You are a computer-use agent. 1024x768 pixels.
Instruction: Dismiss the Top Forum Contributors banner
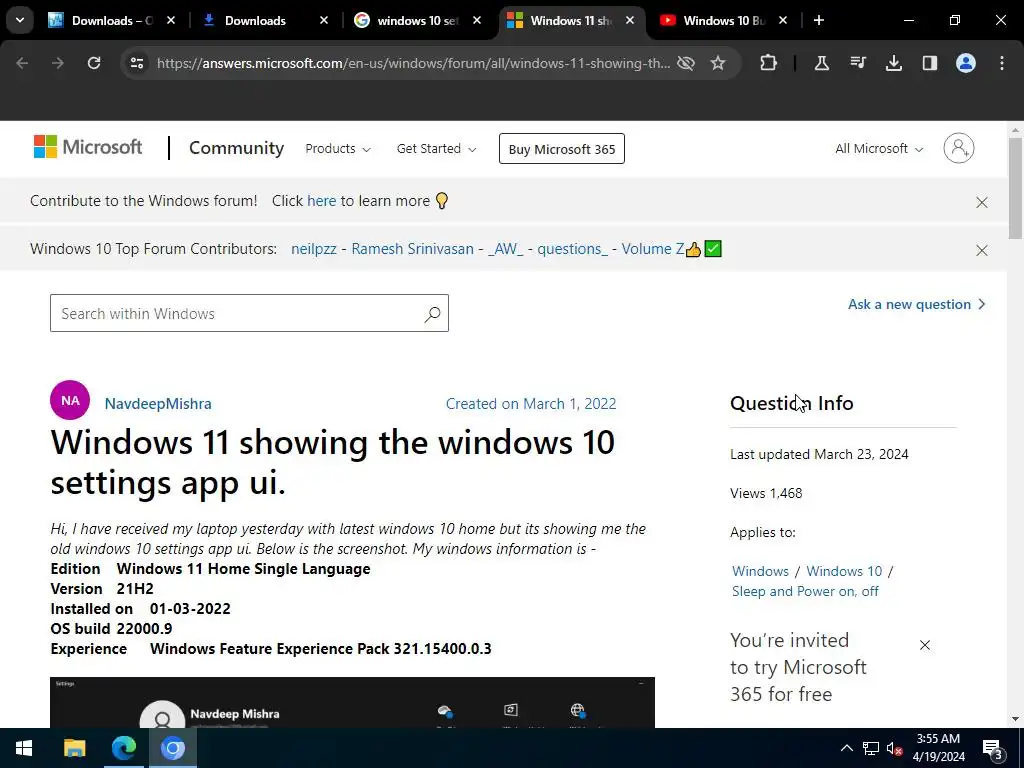point(982,250)
